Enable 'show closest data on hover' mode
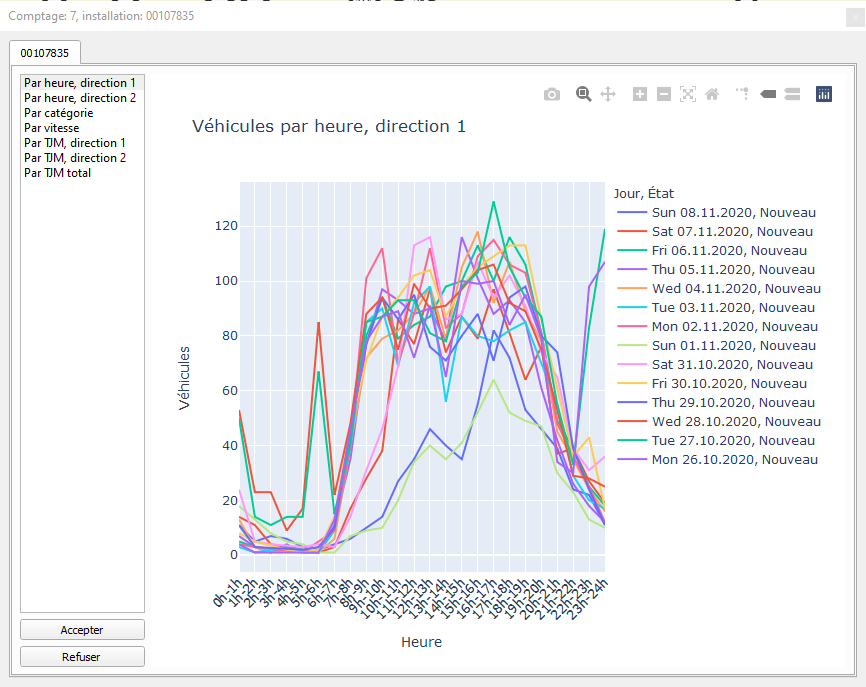866x687 pixels. pyautogui.click(x=767, y=93)
